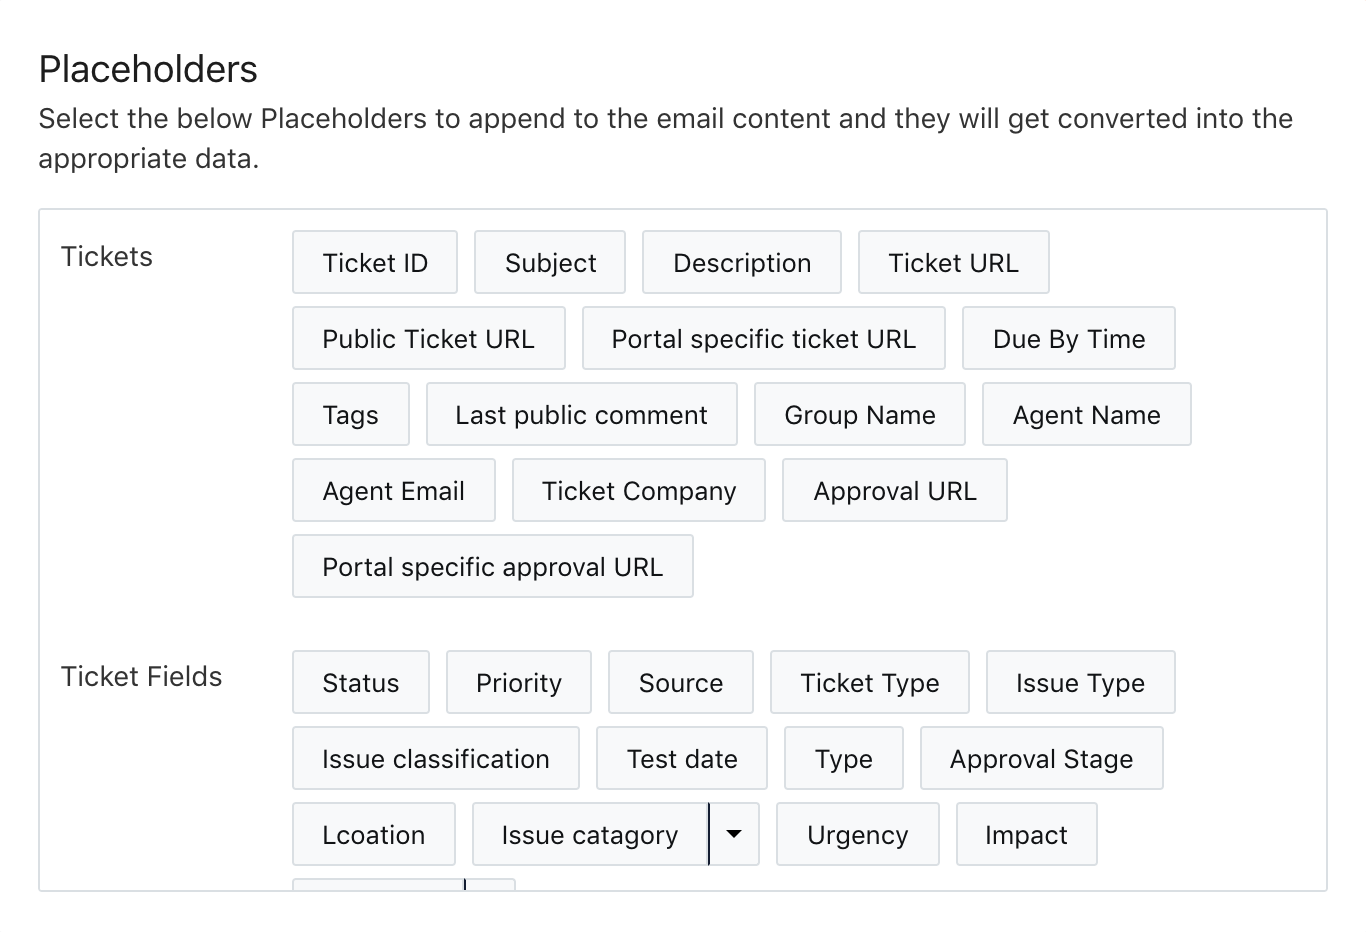Insert the Ticket URL placeholder
This screenshot has height=932, width=1366.
click(954, 262)
